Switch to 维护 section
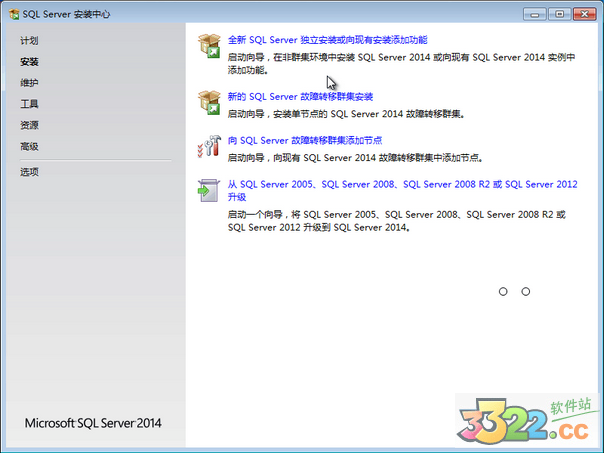This screenshot has height=453, width=605. tap(29, 83)
